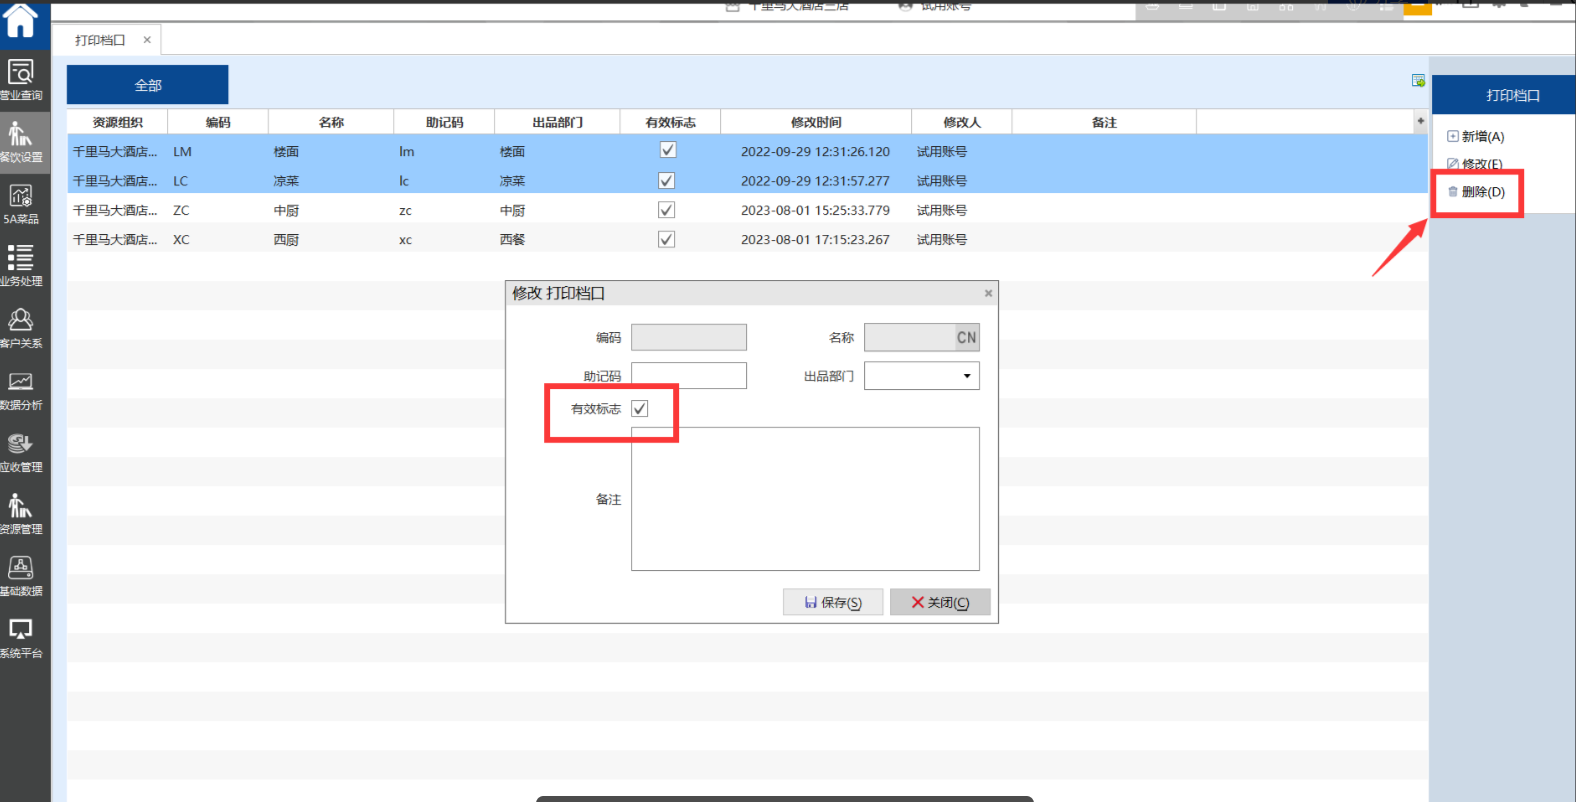The height and width of the screenshot is (802, 1576).
Task: Select the 5A菜品 sidebar icon
Action: click(x=21, y=203)
